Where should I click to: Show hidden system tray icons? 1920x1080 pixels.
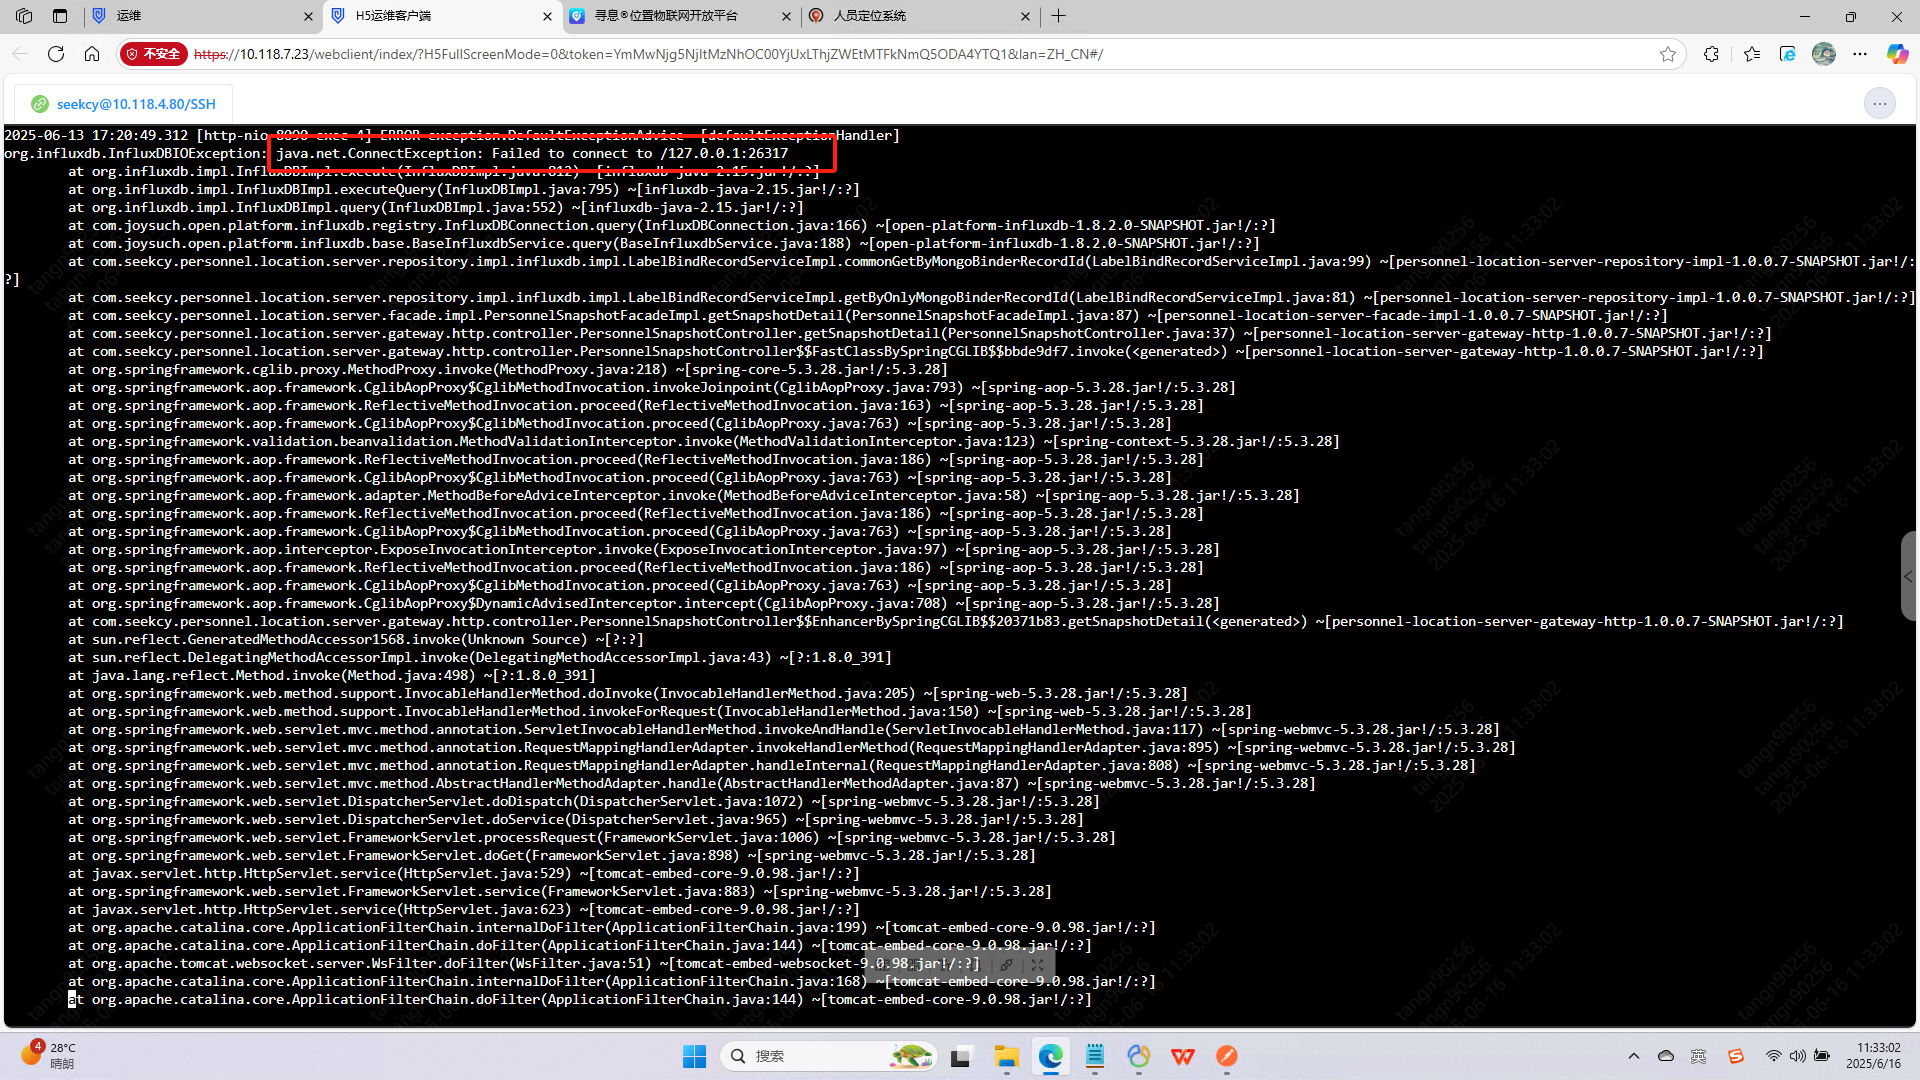1634,1056
